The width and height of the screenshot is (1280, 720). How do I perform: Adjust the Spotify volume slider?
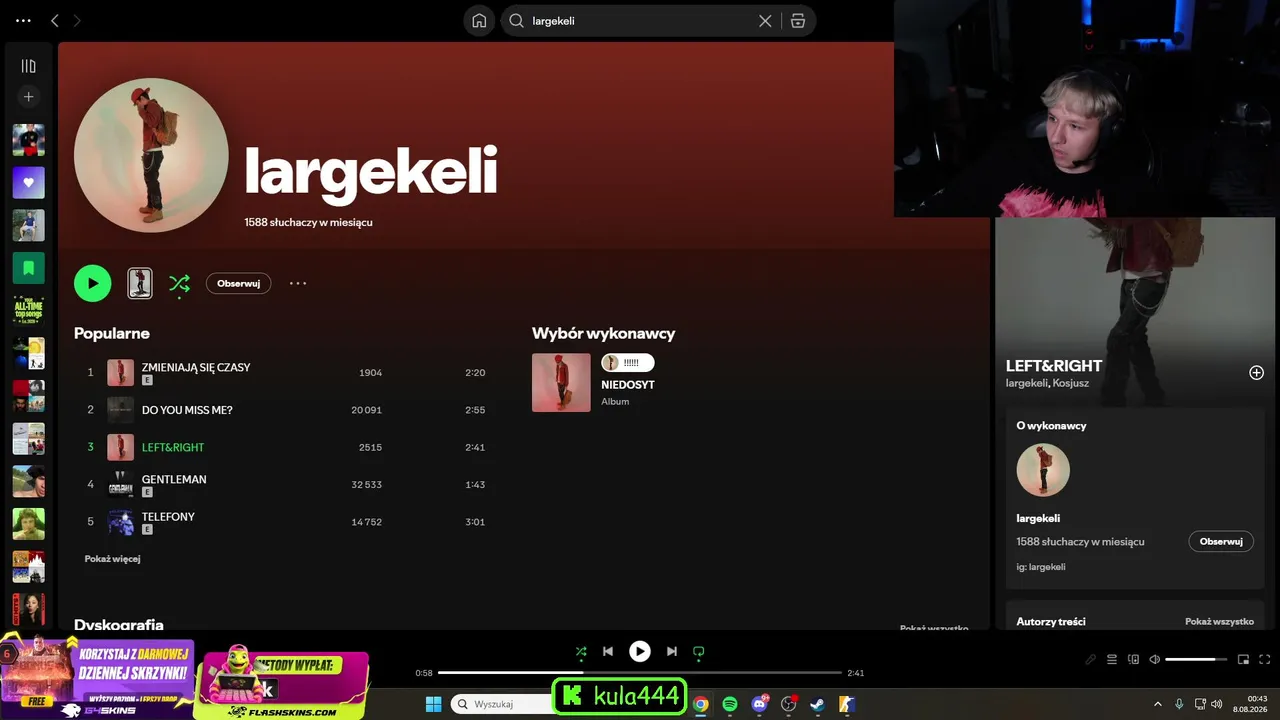click(1196, 660)
